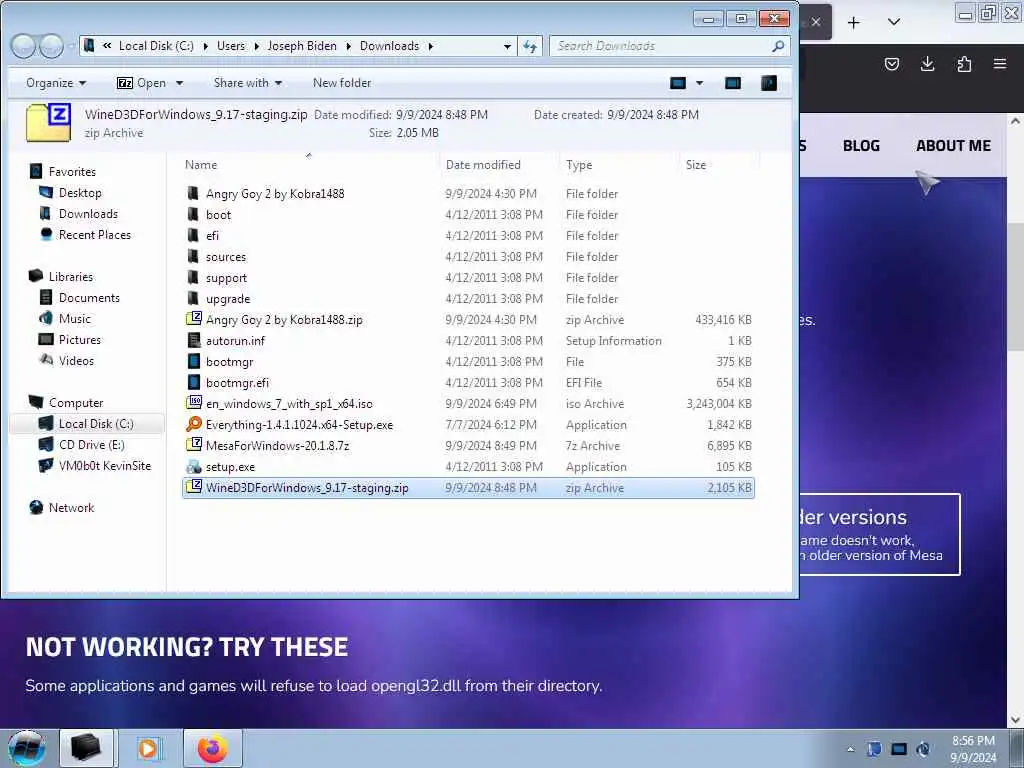Click the Angry Goy 2 zip archive icon
1024x768 pixels.
(193, 319)
